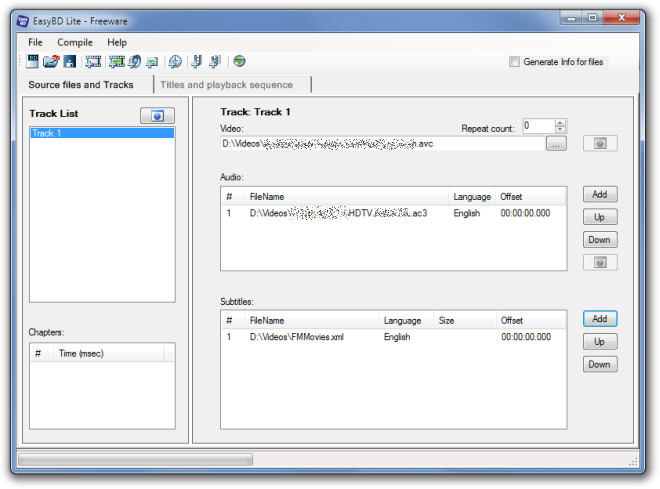Click the progress bar in status area

tap(136, 460)
